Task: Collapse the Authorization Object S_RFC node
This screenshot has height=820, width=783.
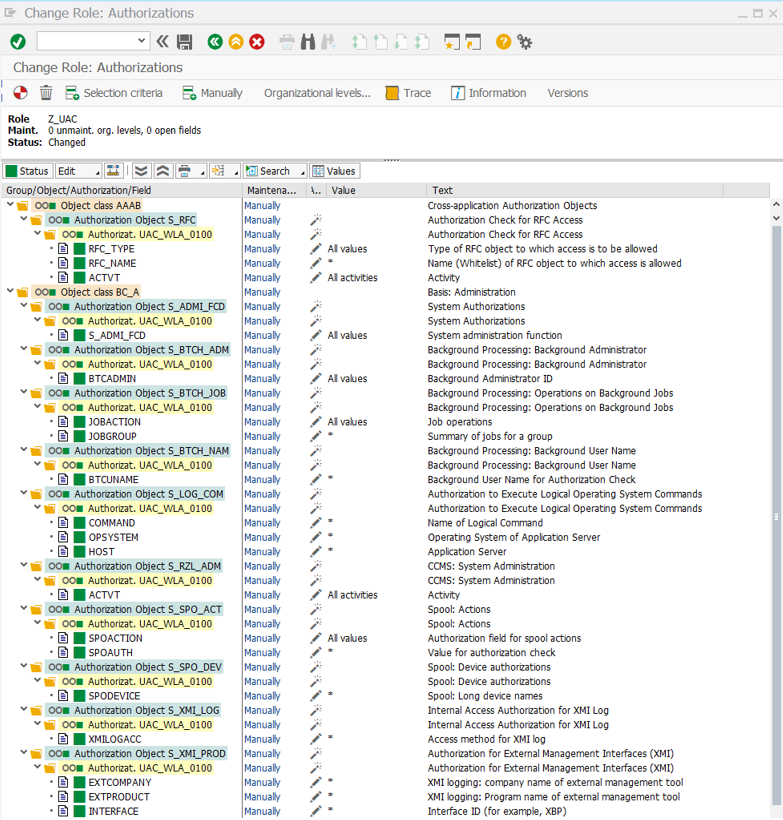Action: [x=23, y=220]
